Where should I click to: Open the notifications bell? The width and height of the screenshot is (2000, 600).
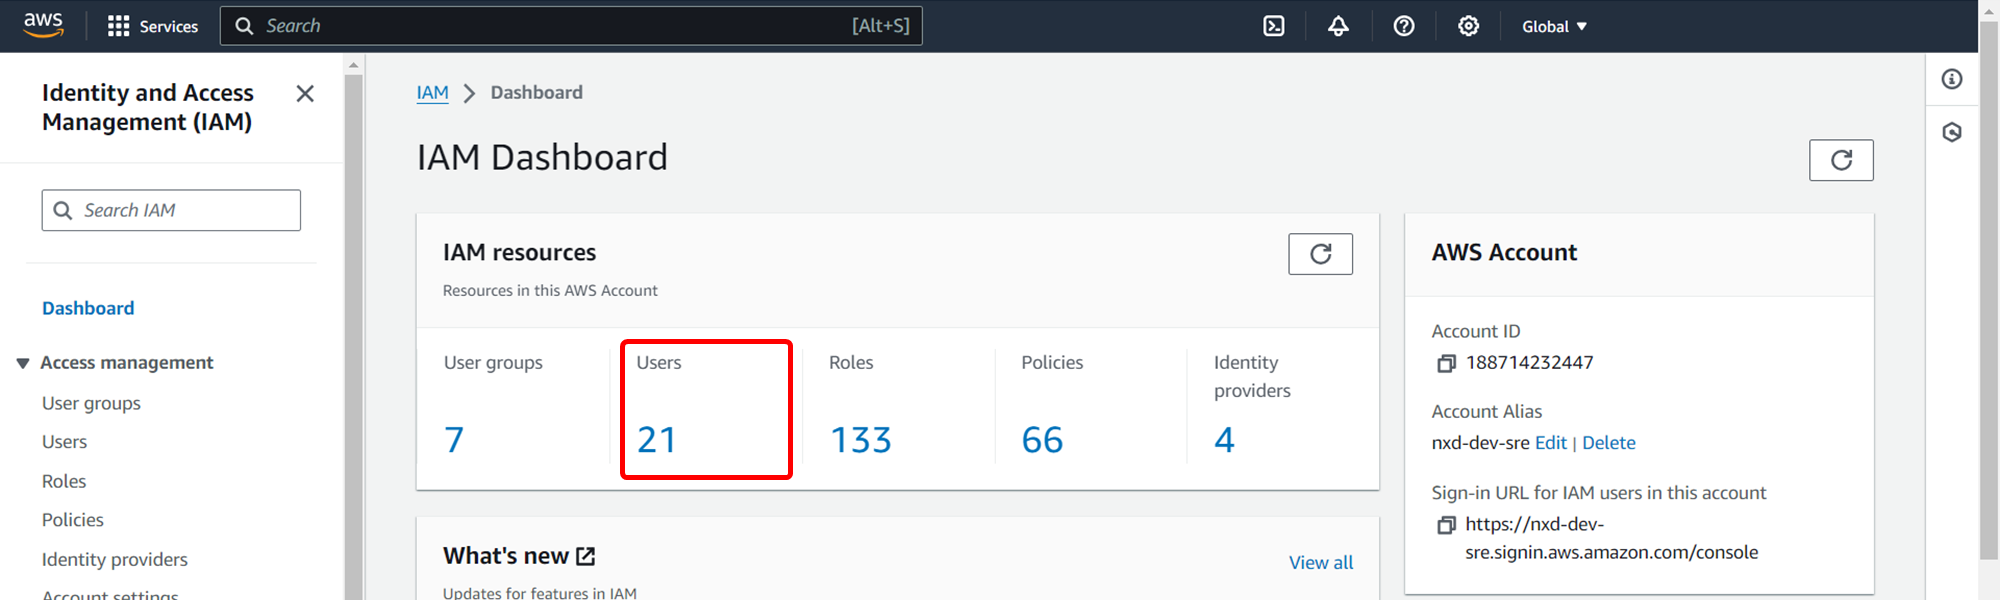click(1338, 26)
